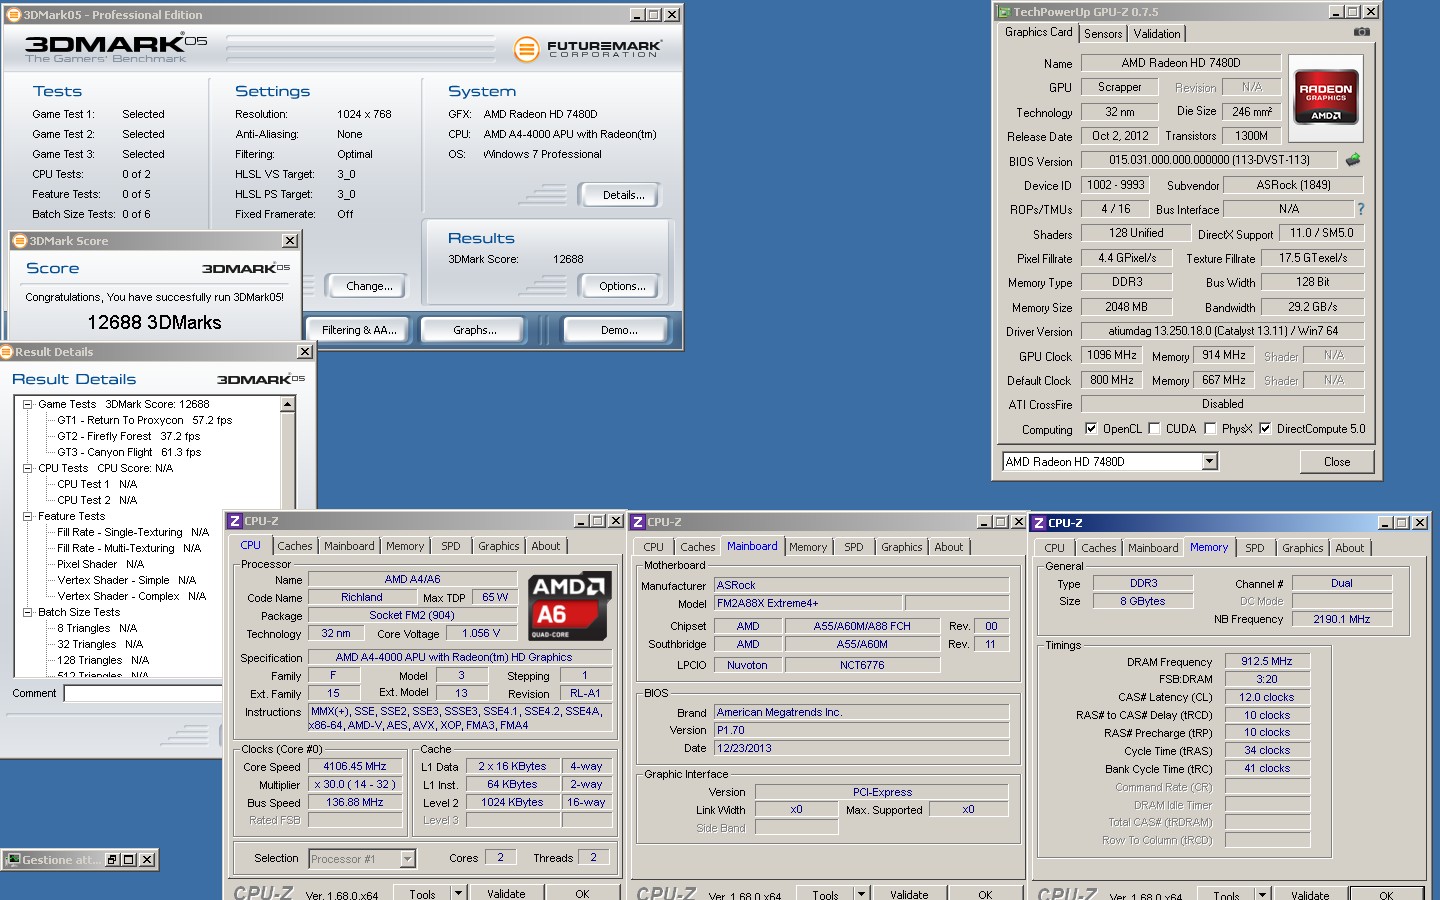The width and height of the screenshot is (1440, 900).
Task: Open the Processor #1 selection dropdown
Action: pos(407,859)
